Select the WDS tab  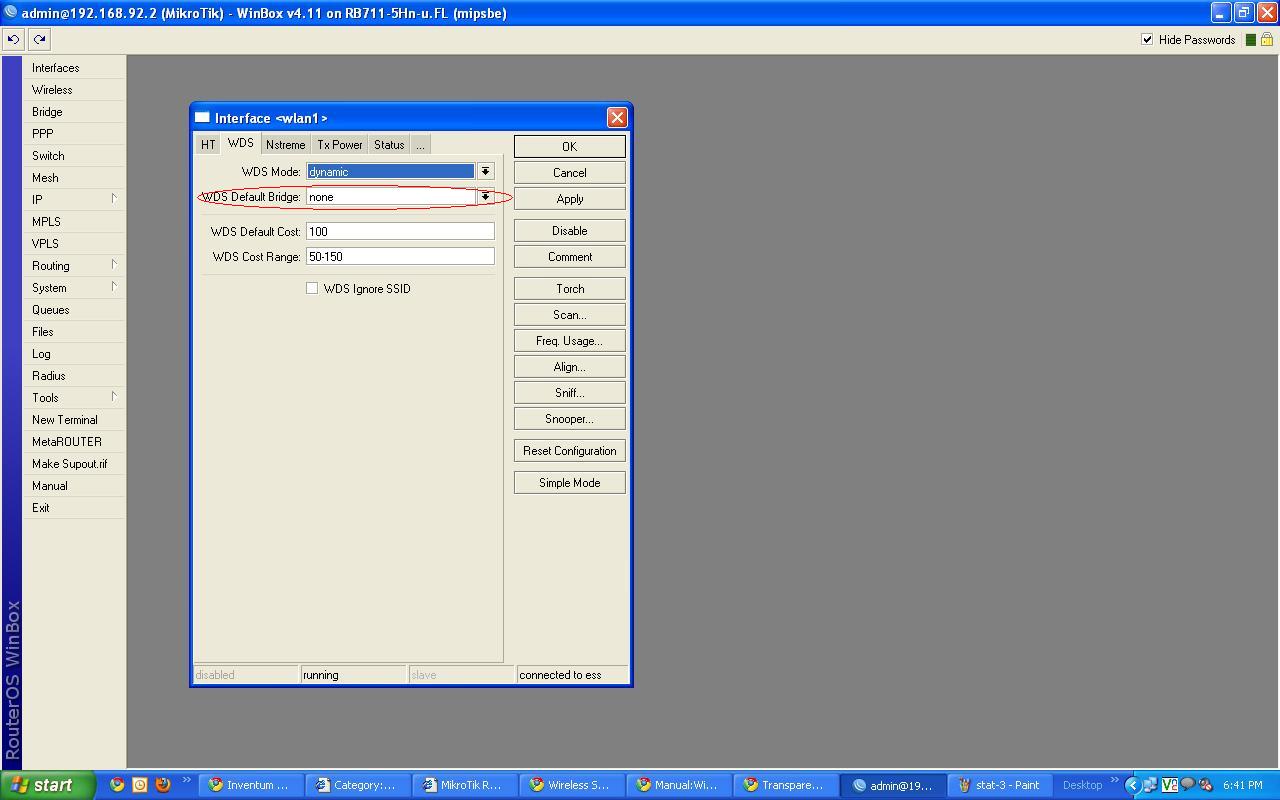click(x=241, y=144)
